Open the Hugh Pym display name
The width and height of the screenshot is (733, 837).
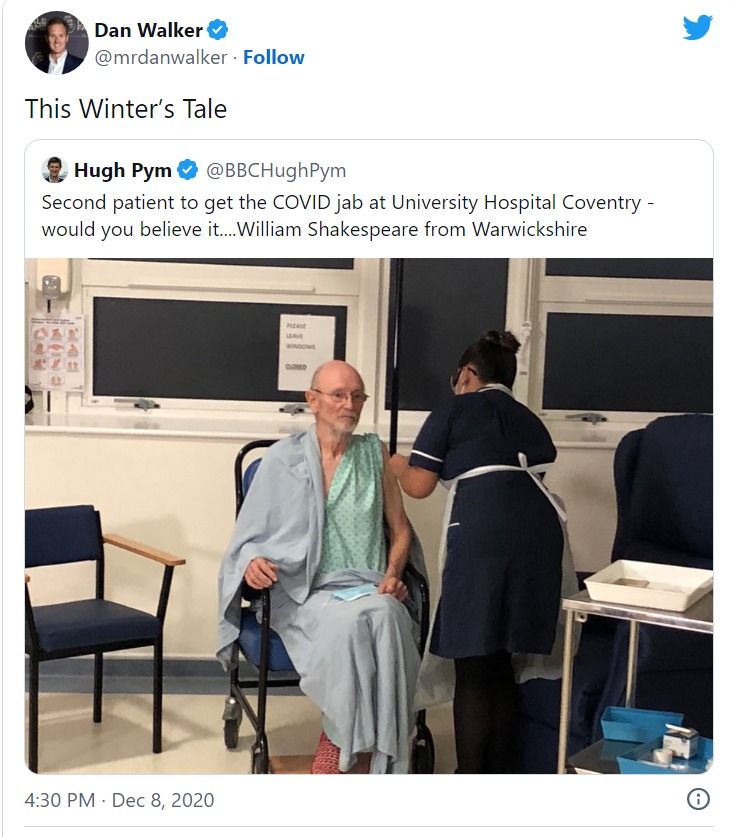point(123,170)
